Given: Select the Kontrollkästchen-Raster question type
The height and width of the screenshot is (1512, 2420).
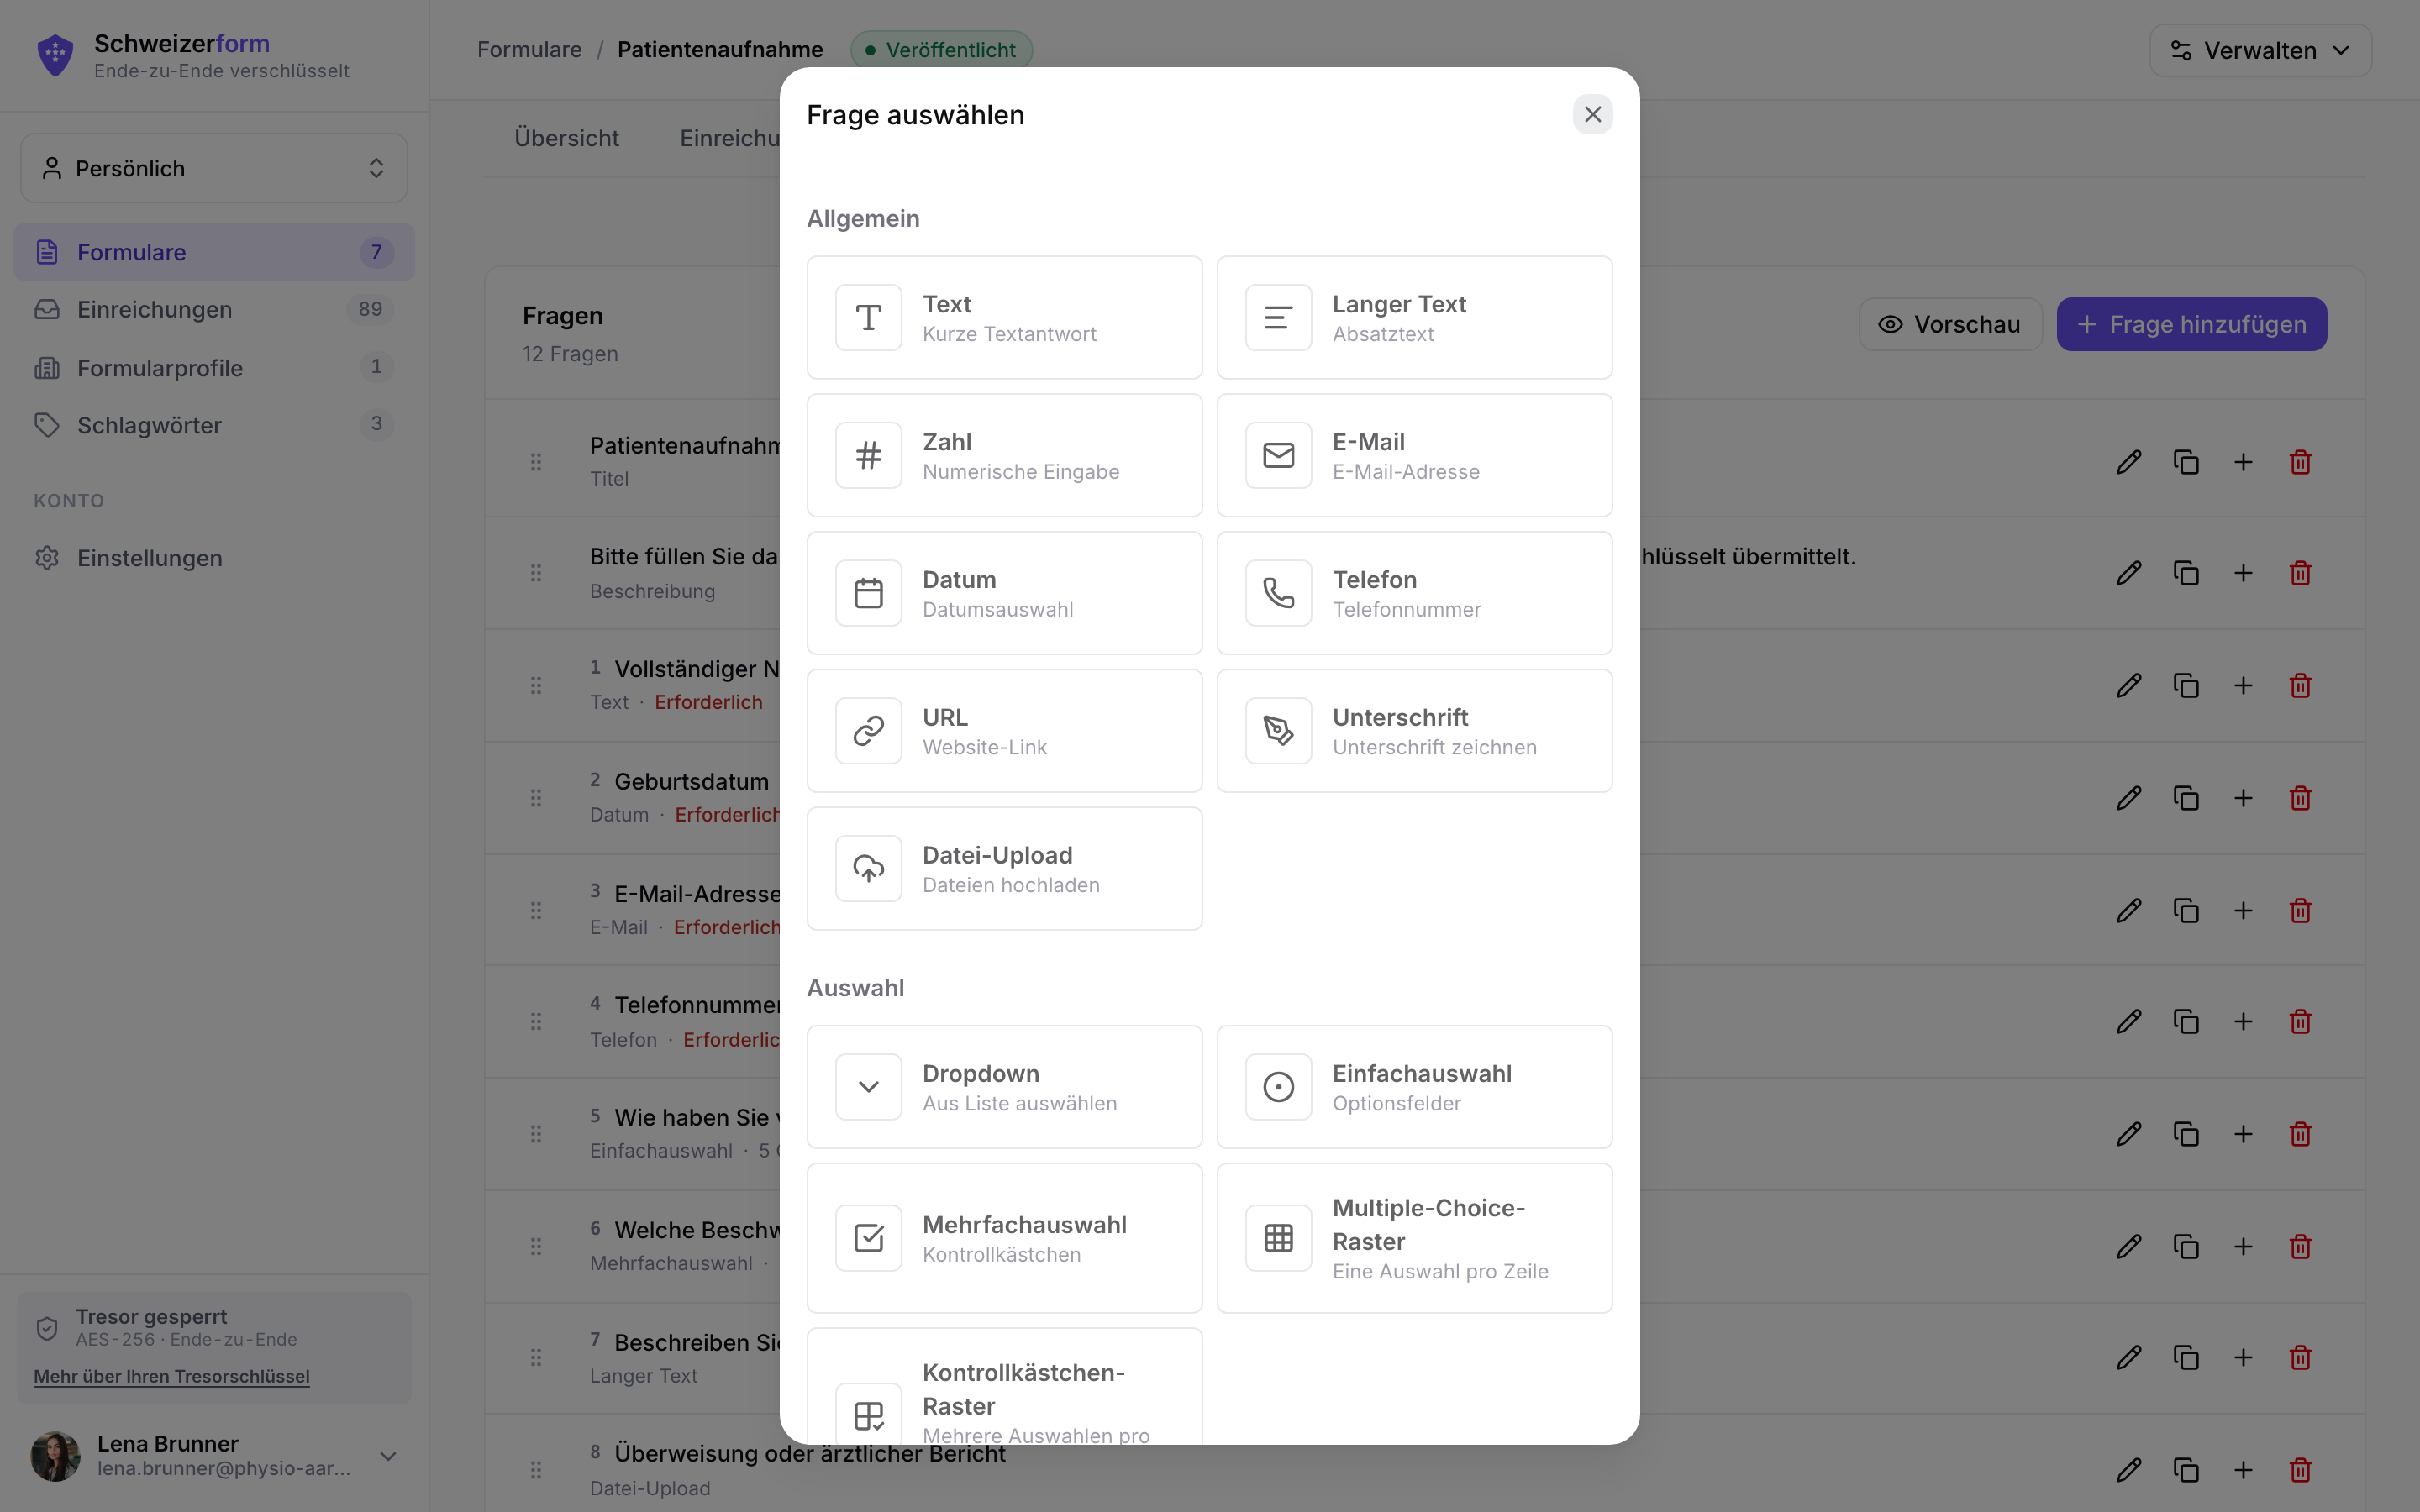Looking at the screenshot, I should tap(1004, 1388).
